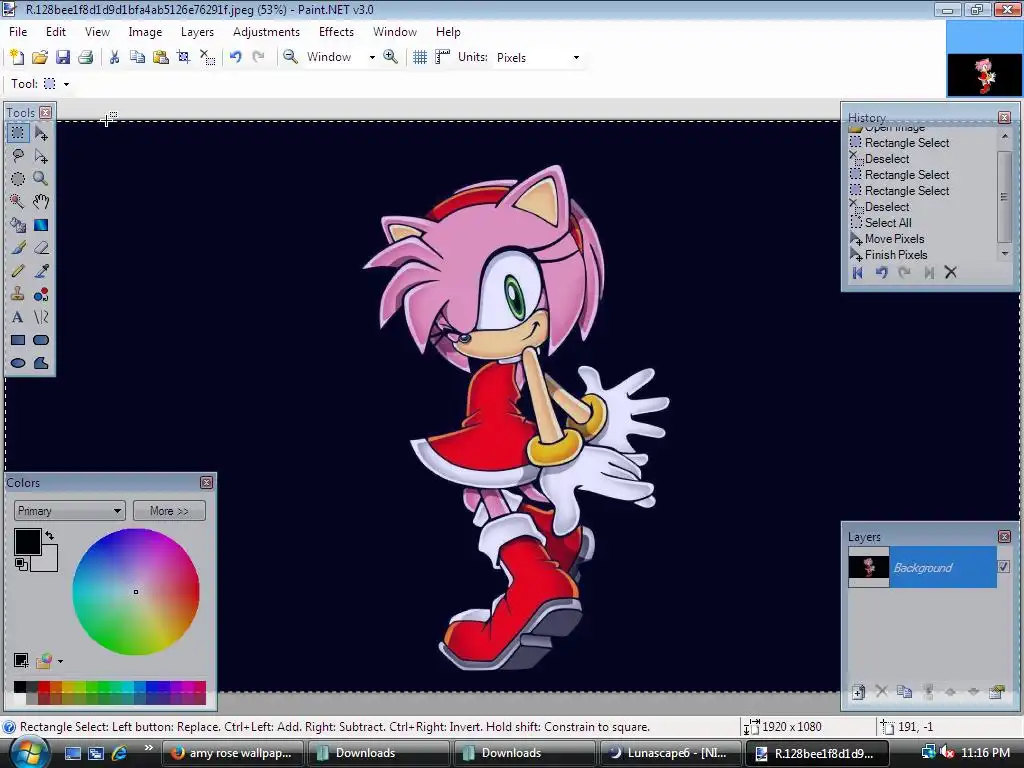Click the history Undo button

(882, 273)
